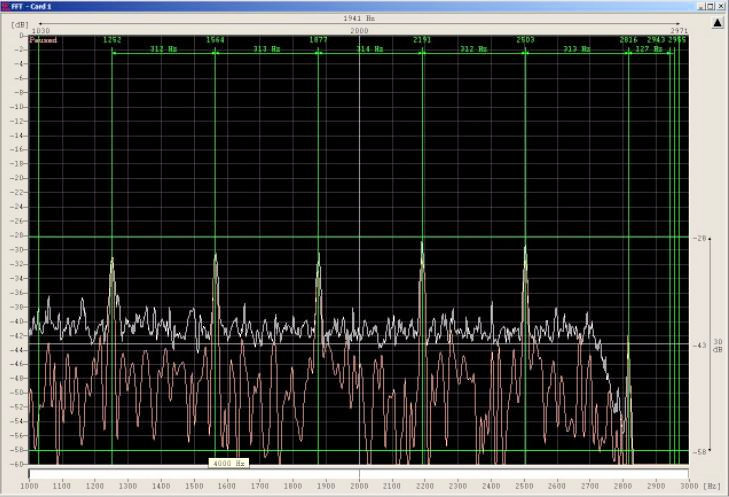Viewport: 729px width, 497px height.
Task: Click the -43 dB midpoint level label
Action: click(x=701, y=345)
